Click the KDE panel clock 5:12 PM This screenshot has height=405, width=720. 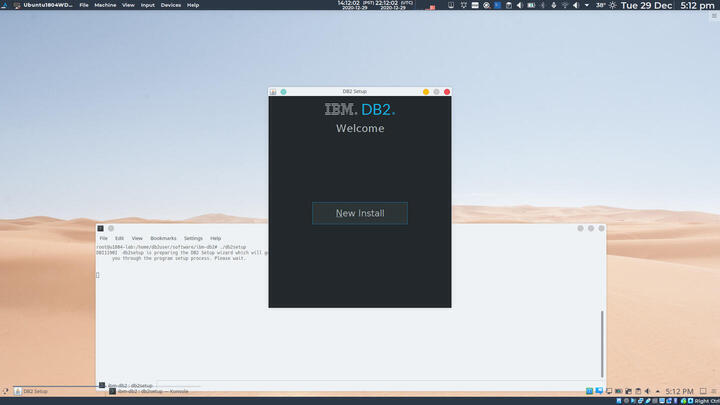click(679, 391)
